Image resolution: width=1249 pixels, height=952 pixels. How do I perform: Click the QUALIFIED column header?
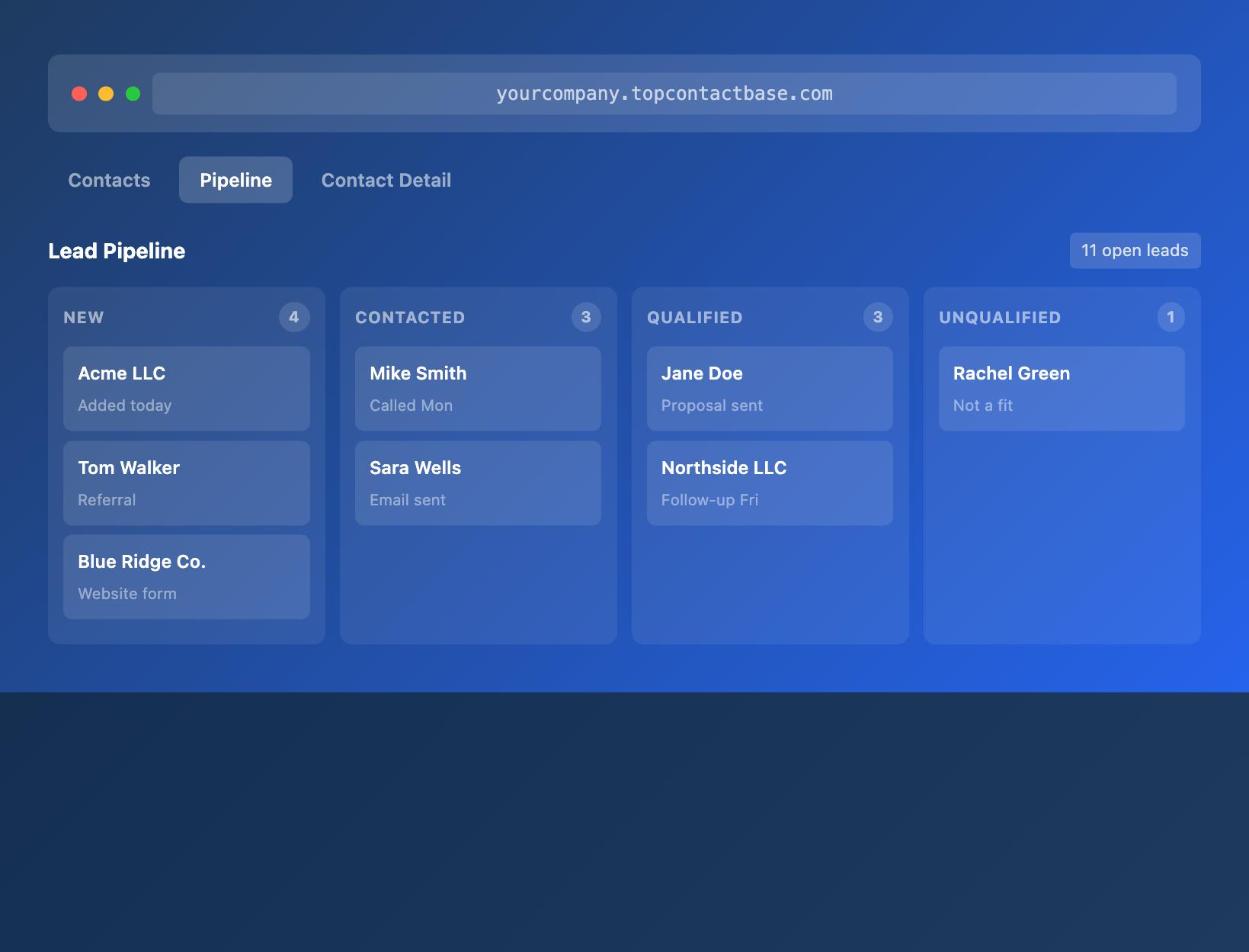[x=695, y=318]
